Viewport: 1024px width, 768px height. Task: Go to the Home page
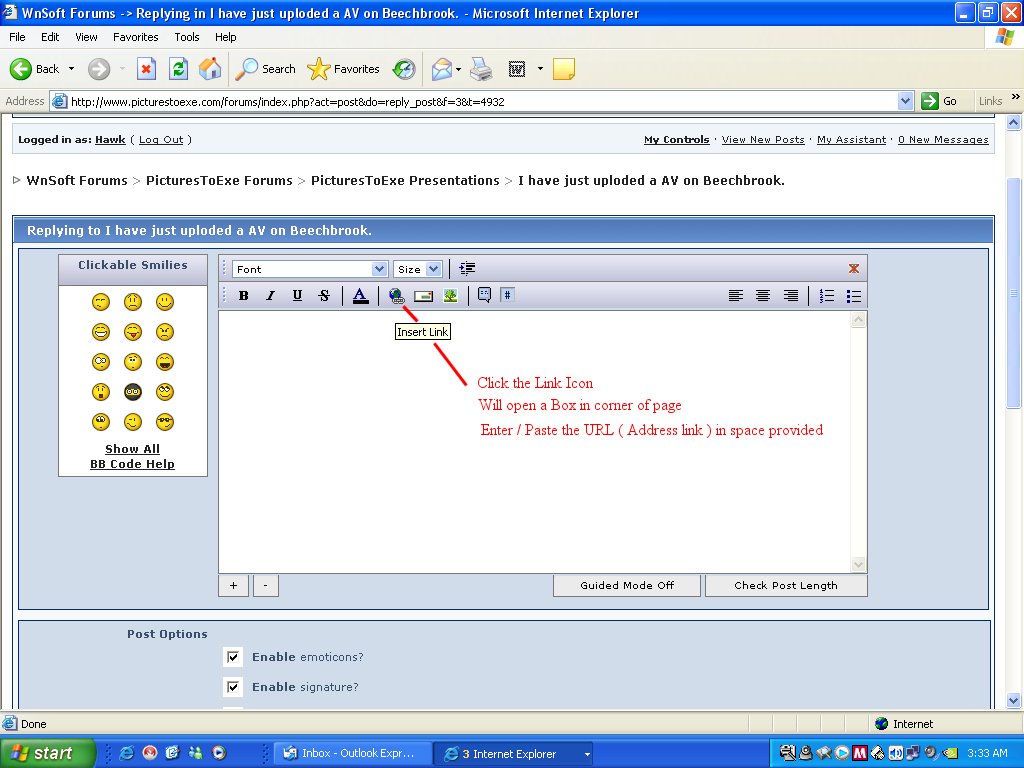click(x=210, y=69)
